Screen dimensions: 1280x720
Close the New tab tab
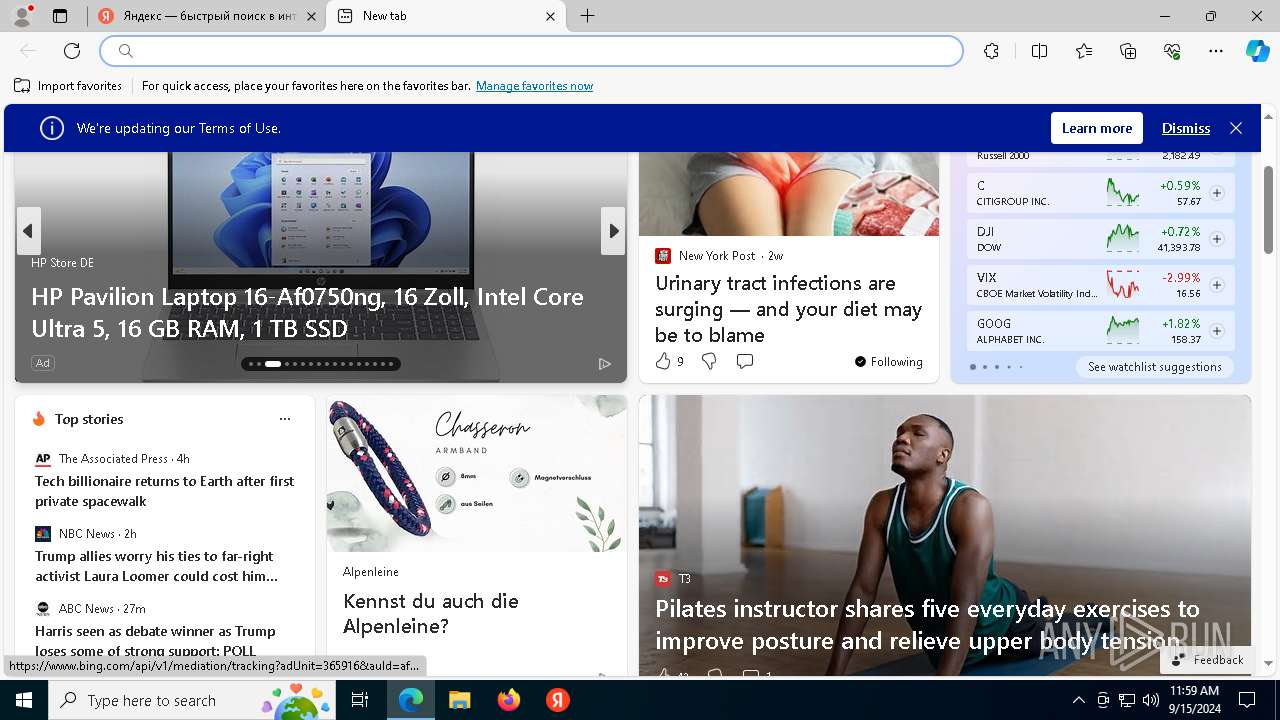(550, 16)
